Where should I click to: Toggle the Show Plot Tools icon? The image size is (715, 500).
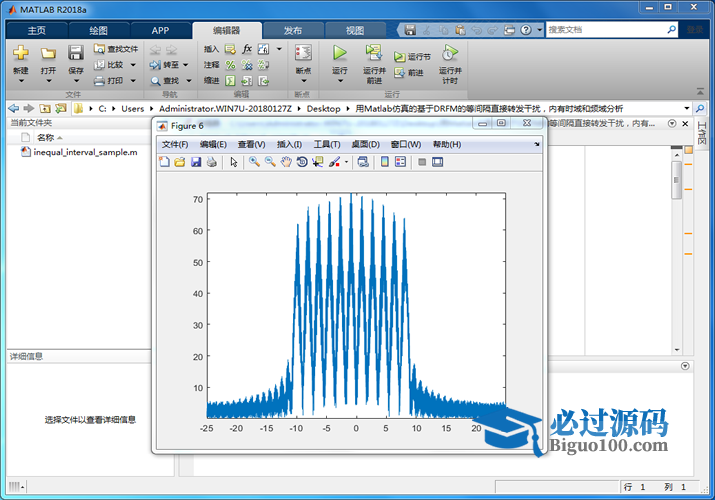[437, 162]
